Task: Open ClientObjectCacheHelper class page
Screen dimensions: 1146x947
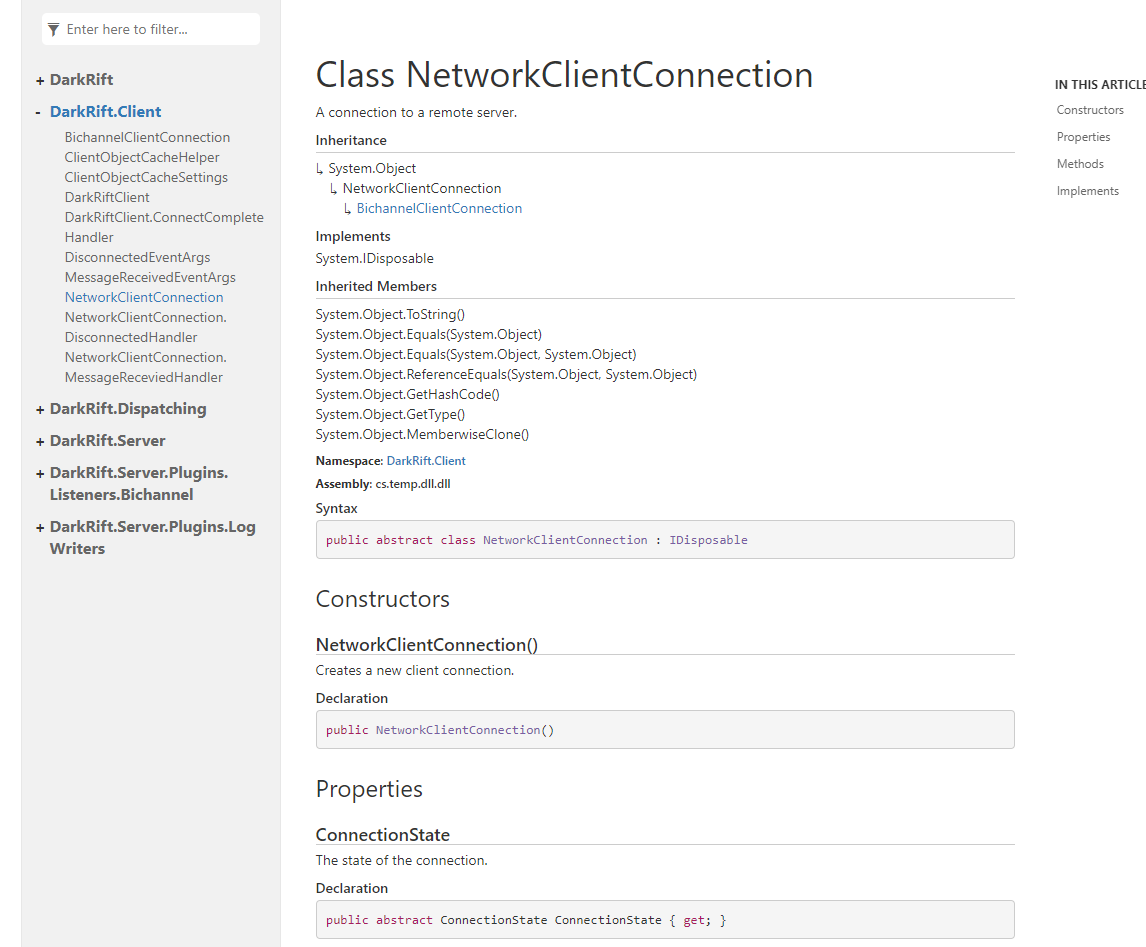Action: [142, 158]
